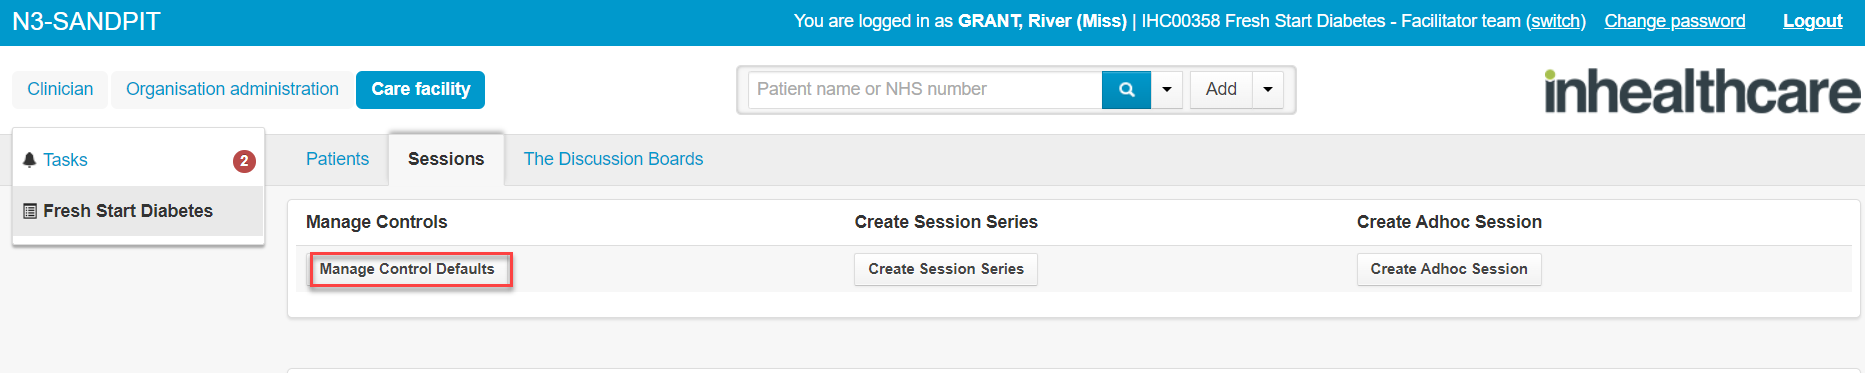Viewport: 1865px width, 373px height.
Task: Open The Discussion Boards tab
Action: click(x=613, y=159)
